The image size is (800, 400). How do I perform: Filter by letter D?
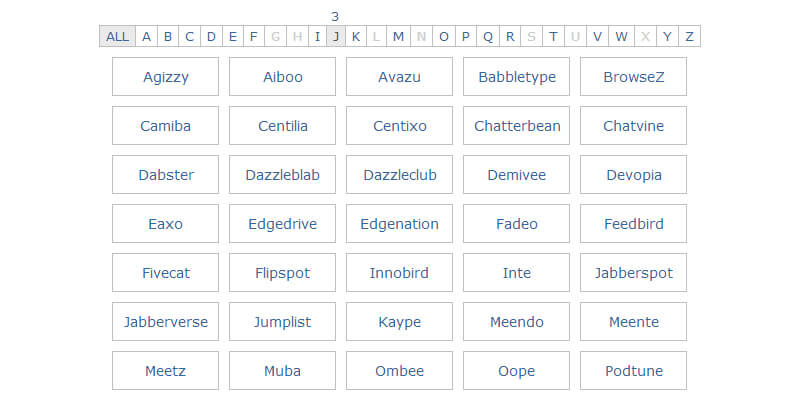click(x=211, y=37)
